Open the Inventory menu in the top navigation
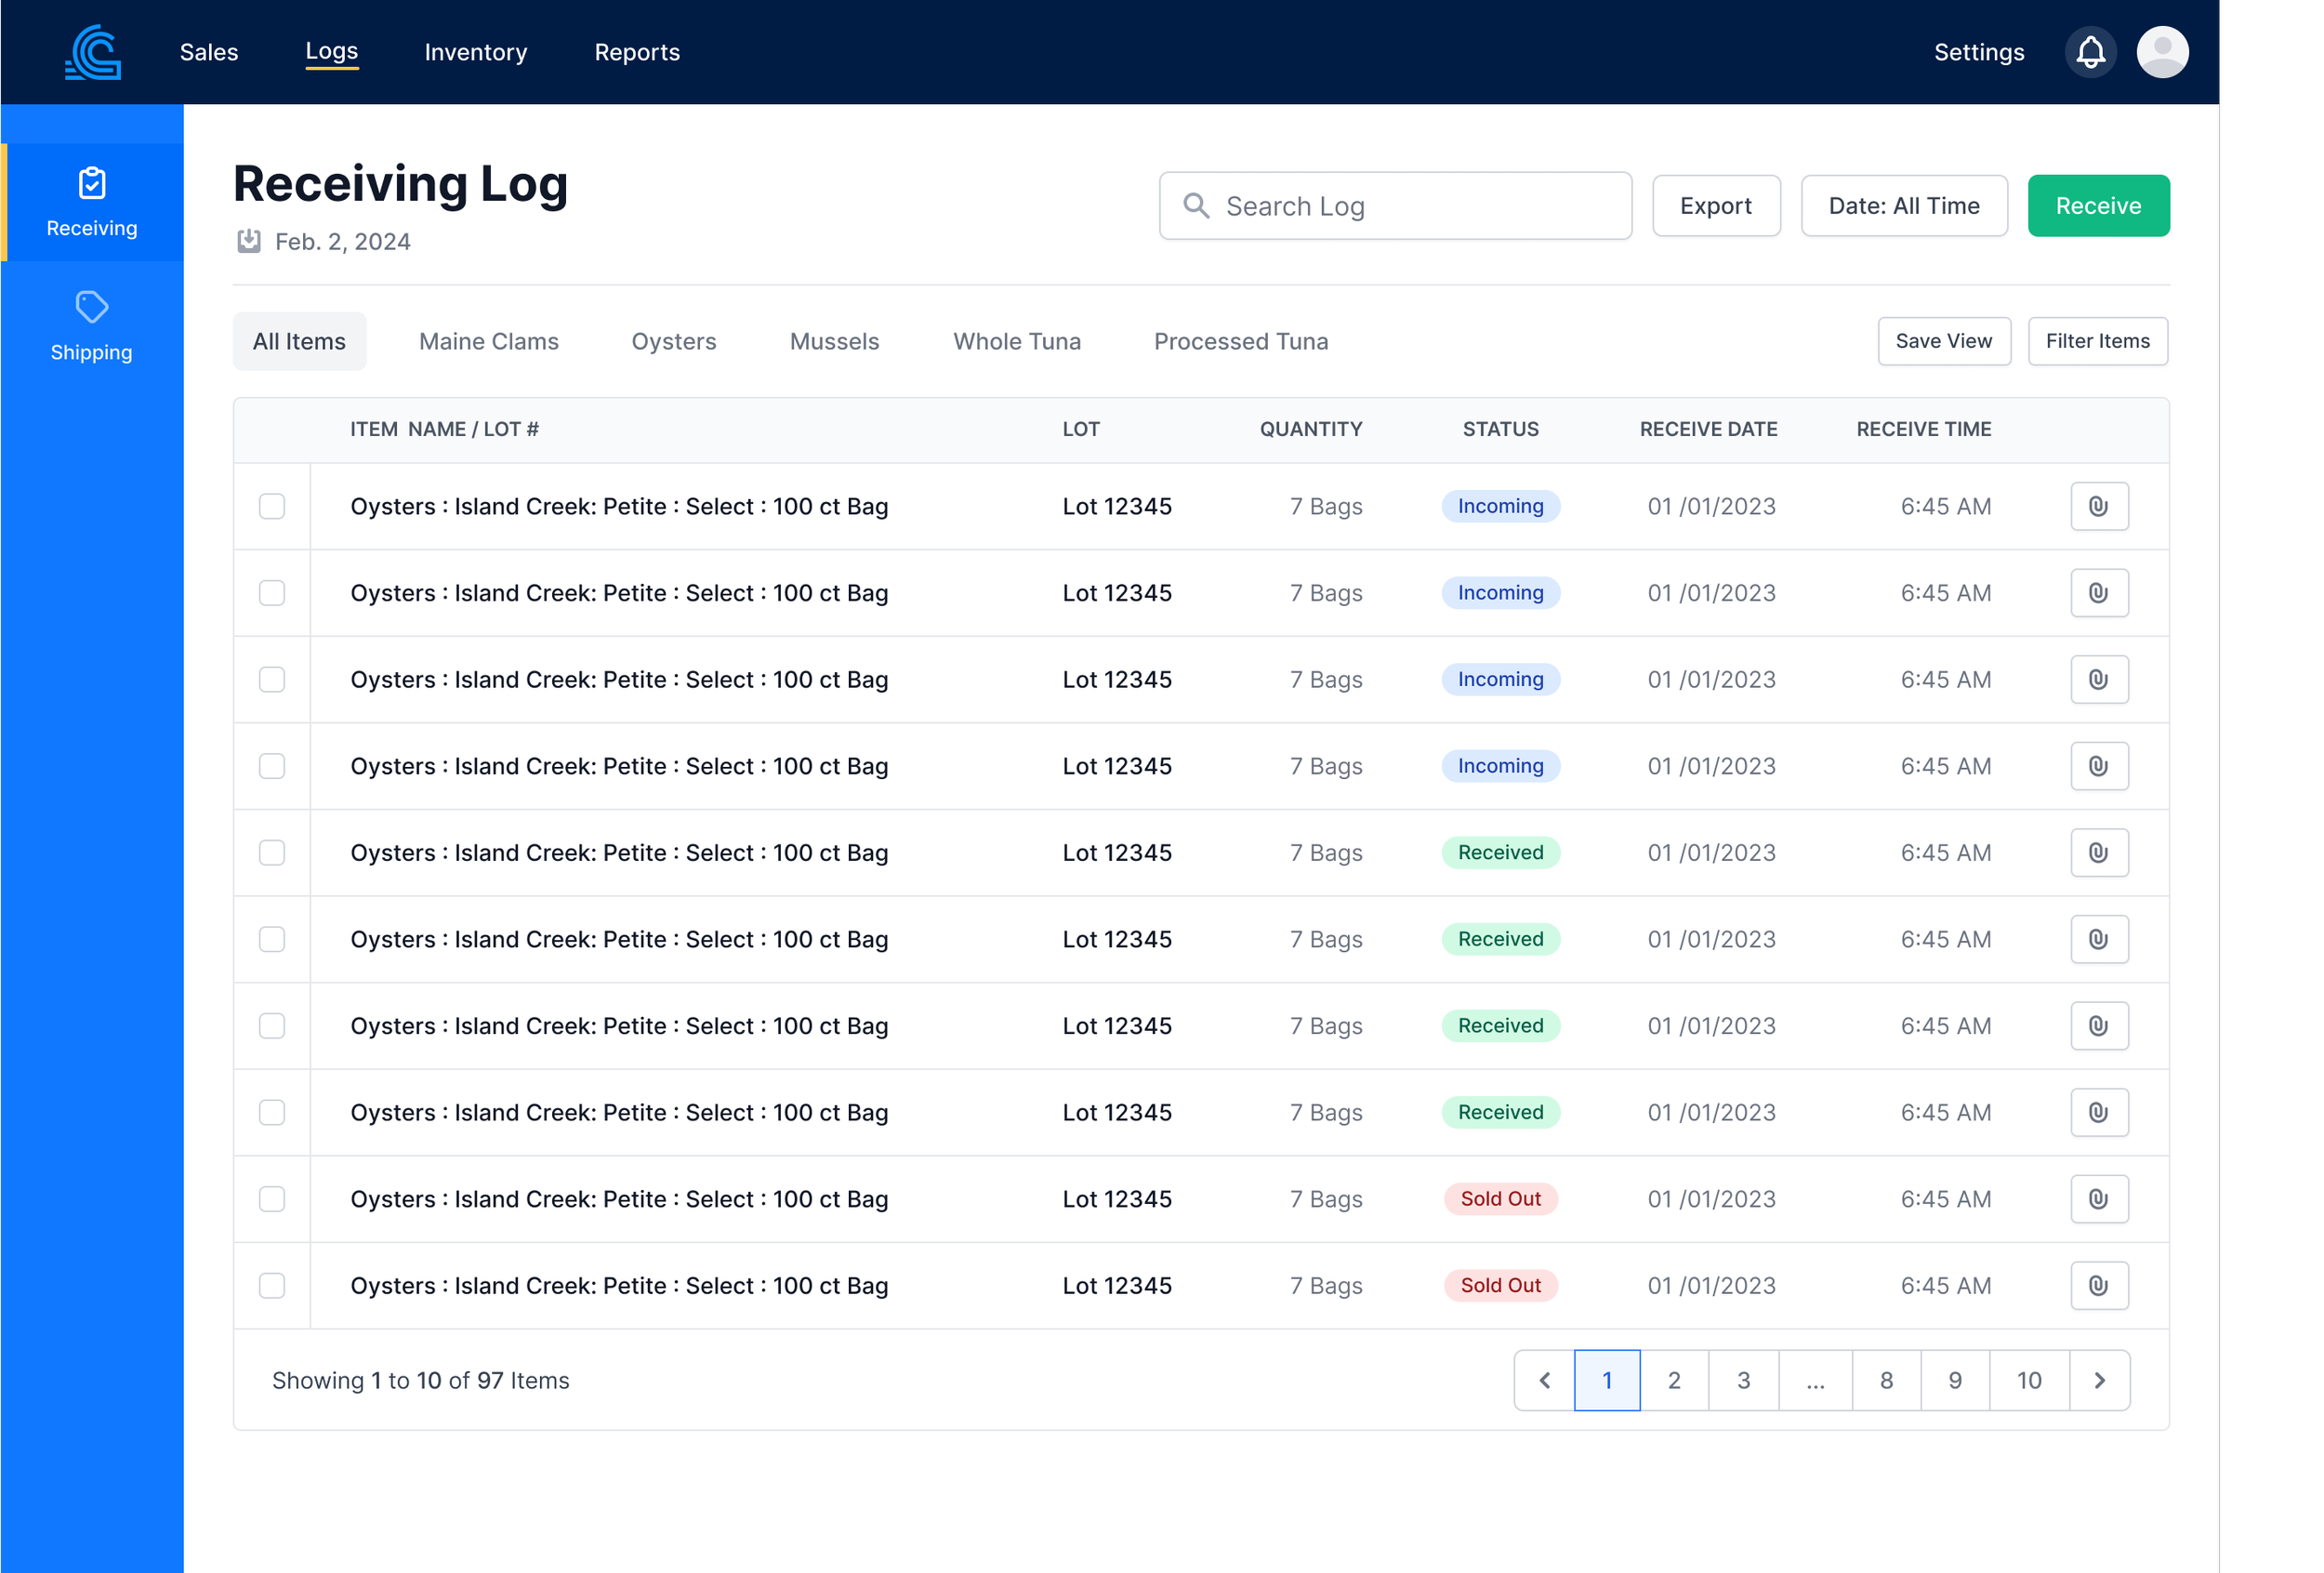The image size is (2324, 1573). coord(475,52)
